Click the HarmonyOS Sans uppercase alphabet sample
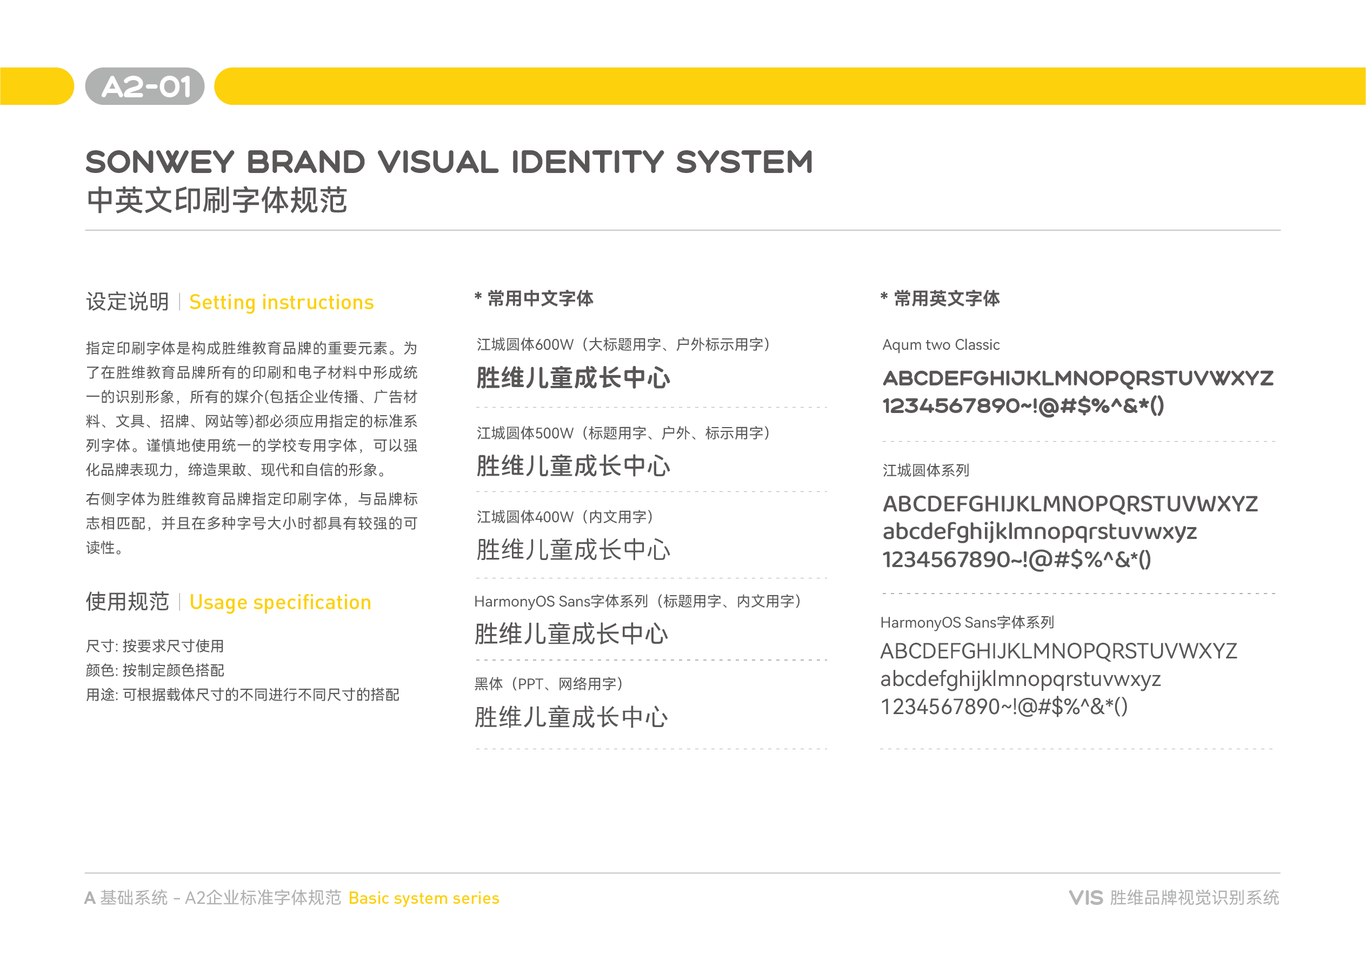The width and height of the screenshot is (1366, 966). (1059, 651)
